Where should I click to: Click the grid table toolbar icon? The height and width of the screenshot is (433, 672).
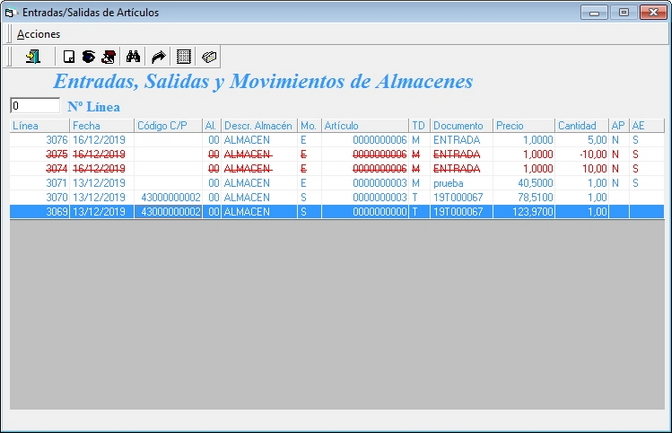(183, 57)
